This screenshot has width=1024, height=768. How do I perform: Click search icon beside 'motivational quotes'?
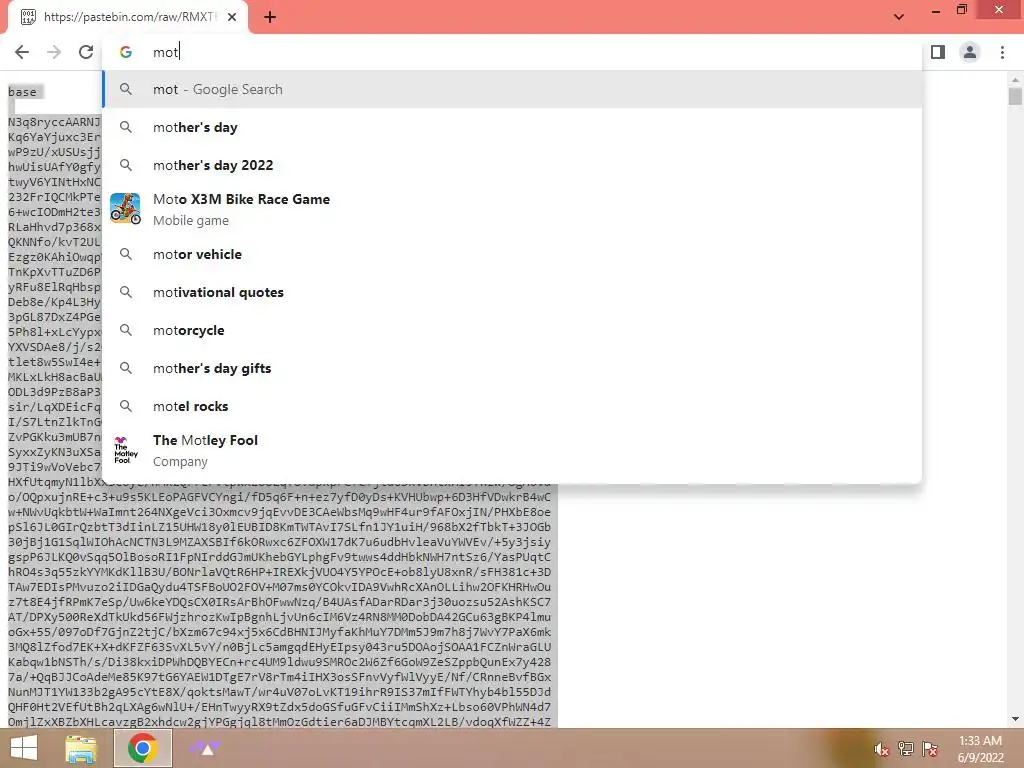pos(126,292)
